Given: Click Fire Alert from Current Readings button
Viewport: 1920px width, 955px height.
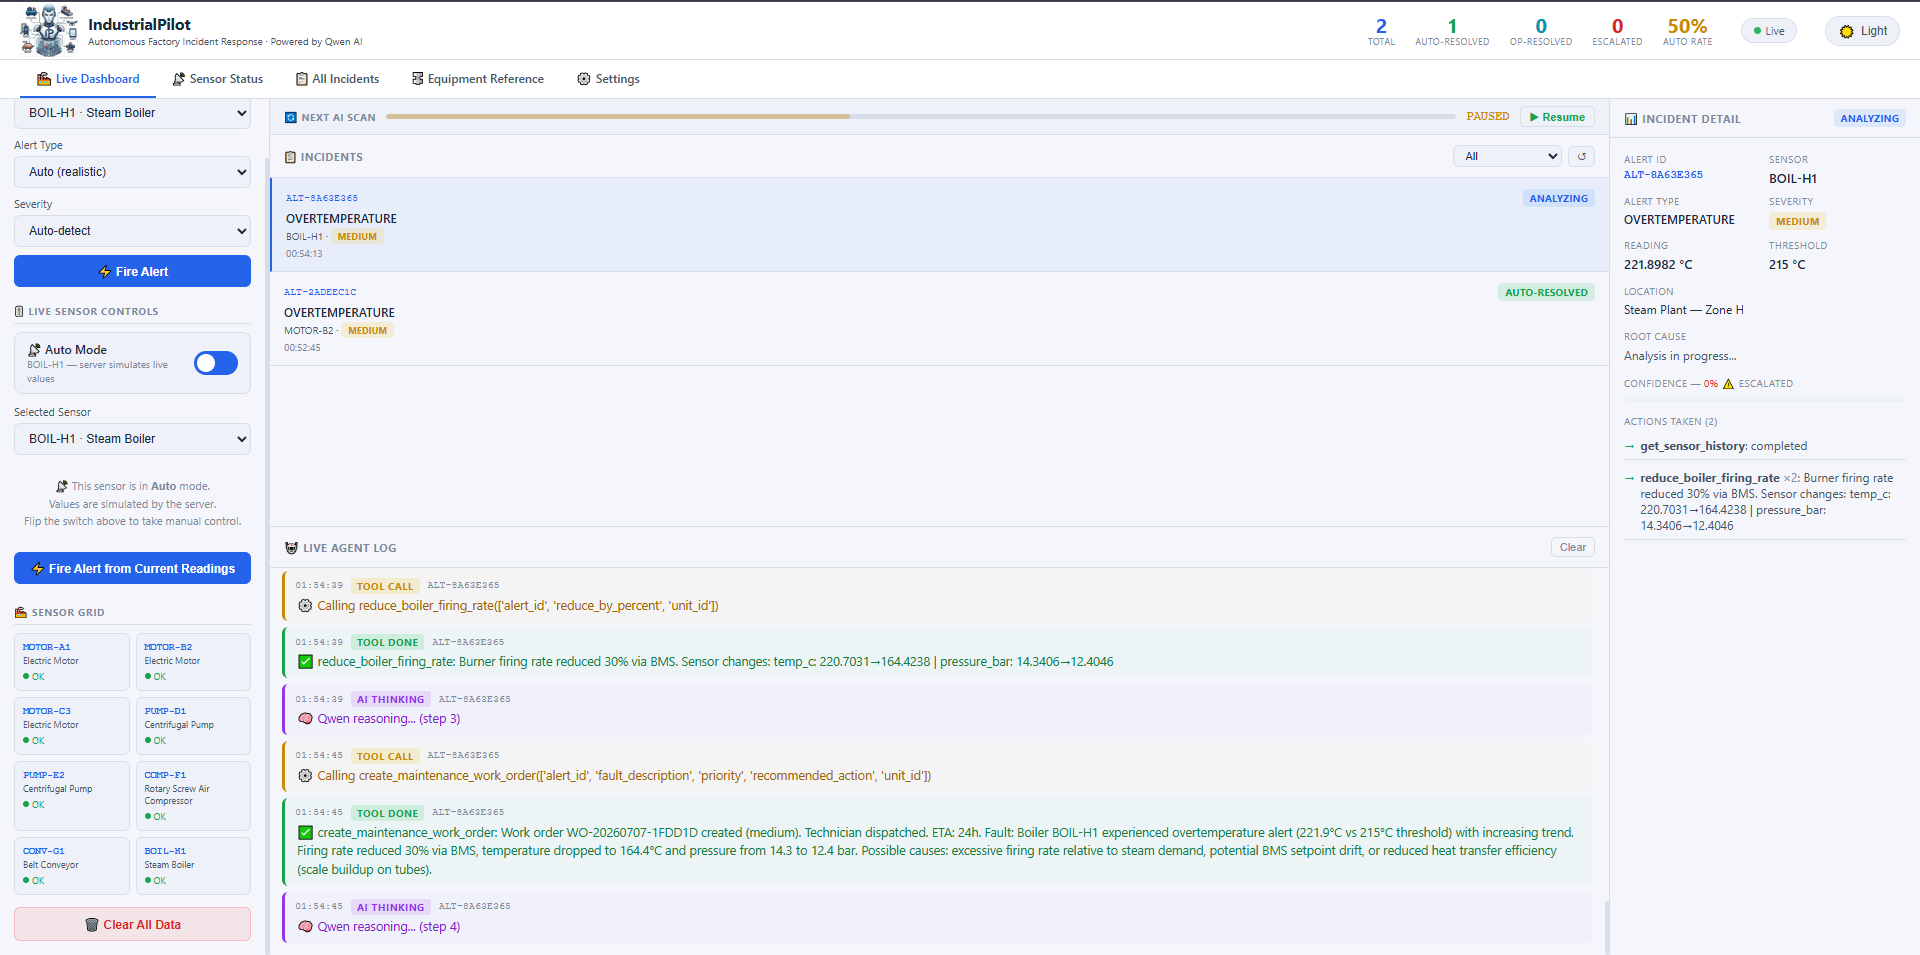Looking at the screenshot, I should 132,568.
